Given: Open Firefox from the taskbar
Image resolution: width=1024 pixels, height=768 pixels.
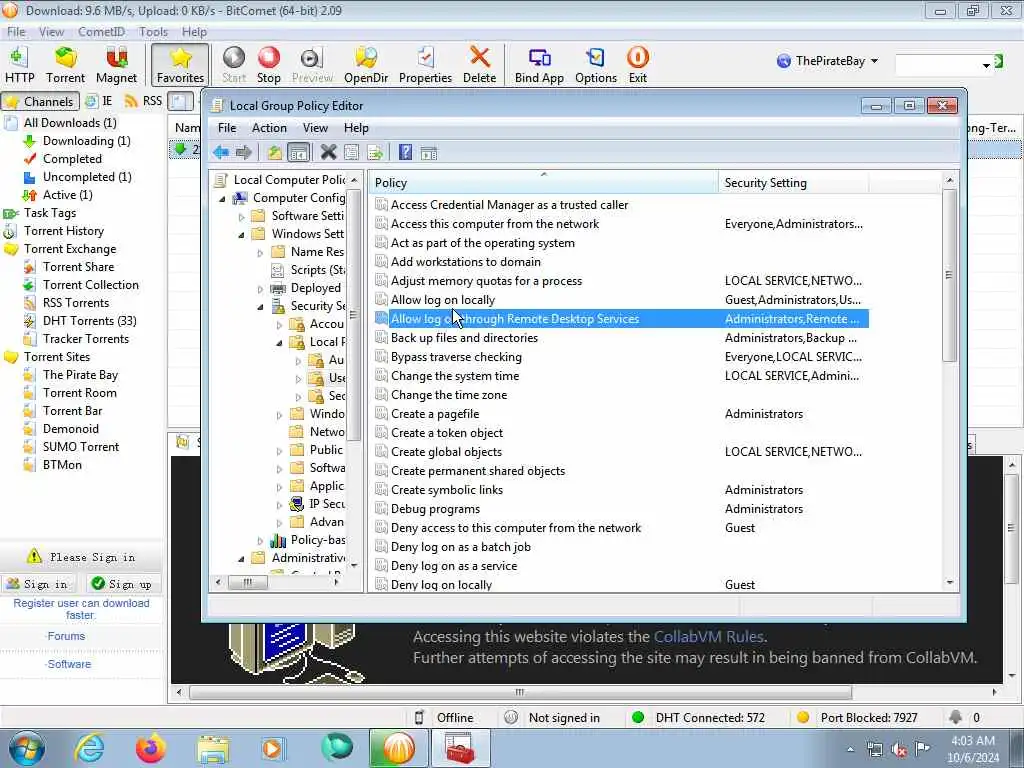Looking at the screenshot, I should 150,748.
